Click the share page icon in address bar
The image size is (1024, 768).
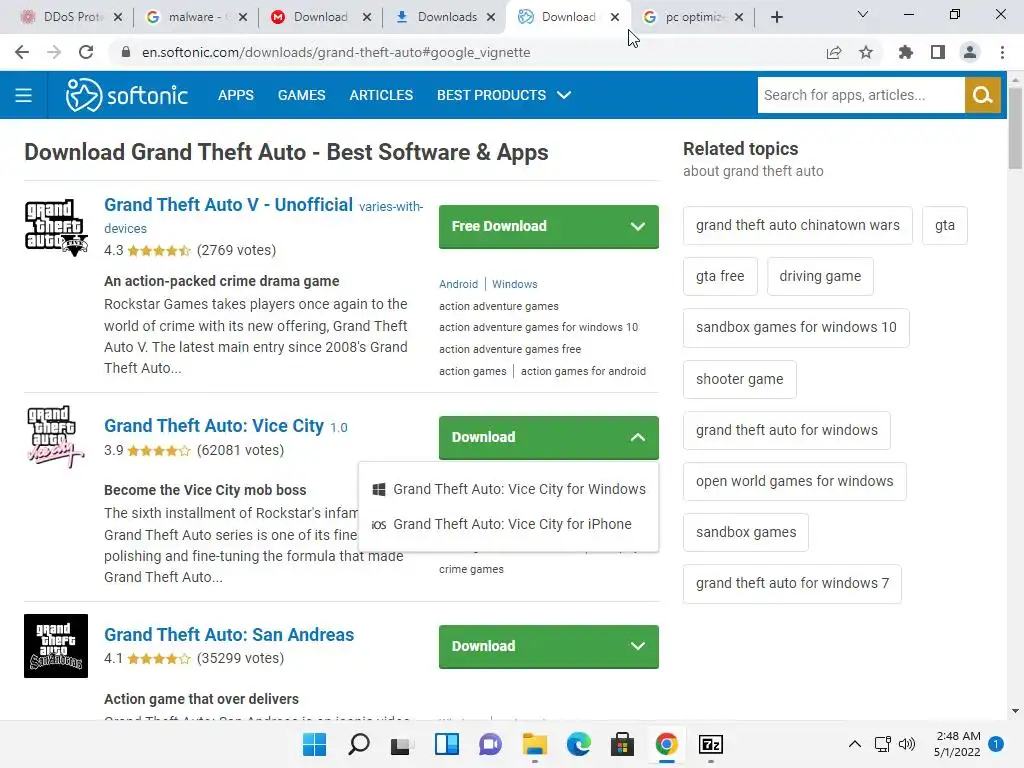point(834,52)
